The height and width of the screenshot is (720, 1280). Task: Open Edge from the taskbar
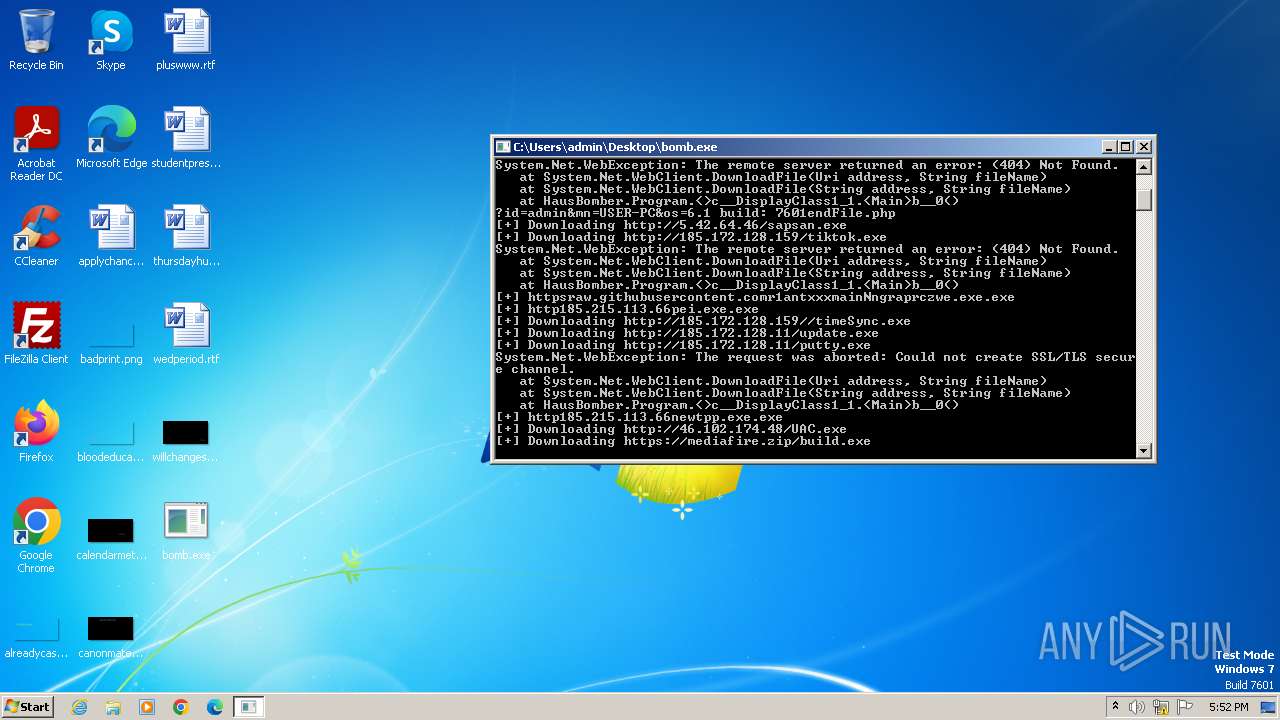[215, 707]
